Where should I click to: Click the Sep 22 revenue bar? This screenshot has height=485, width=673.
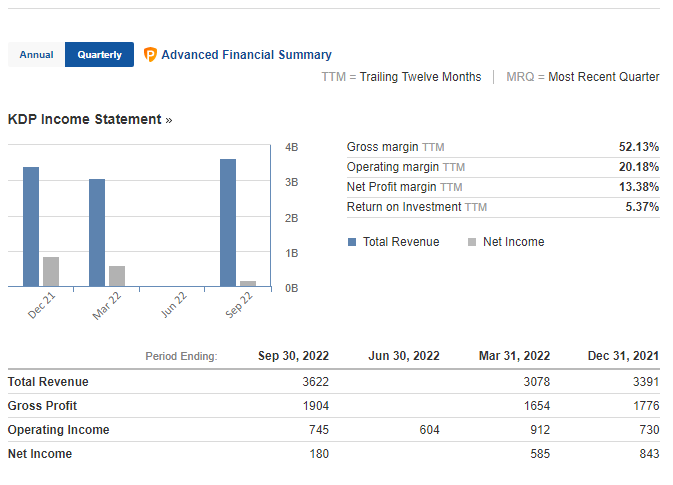228,223
